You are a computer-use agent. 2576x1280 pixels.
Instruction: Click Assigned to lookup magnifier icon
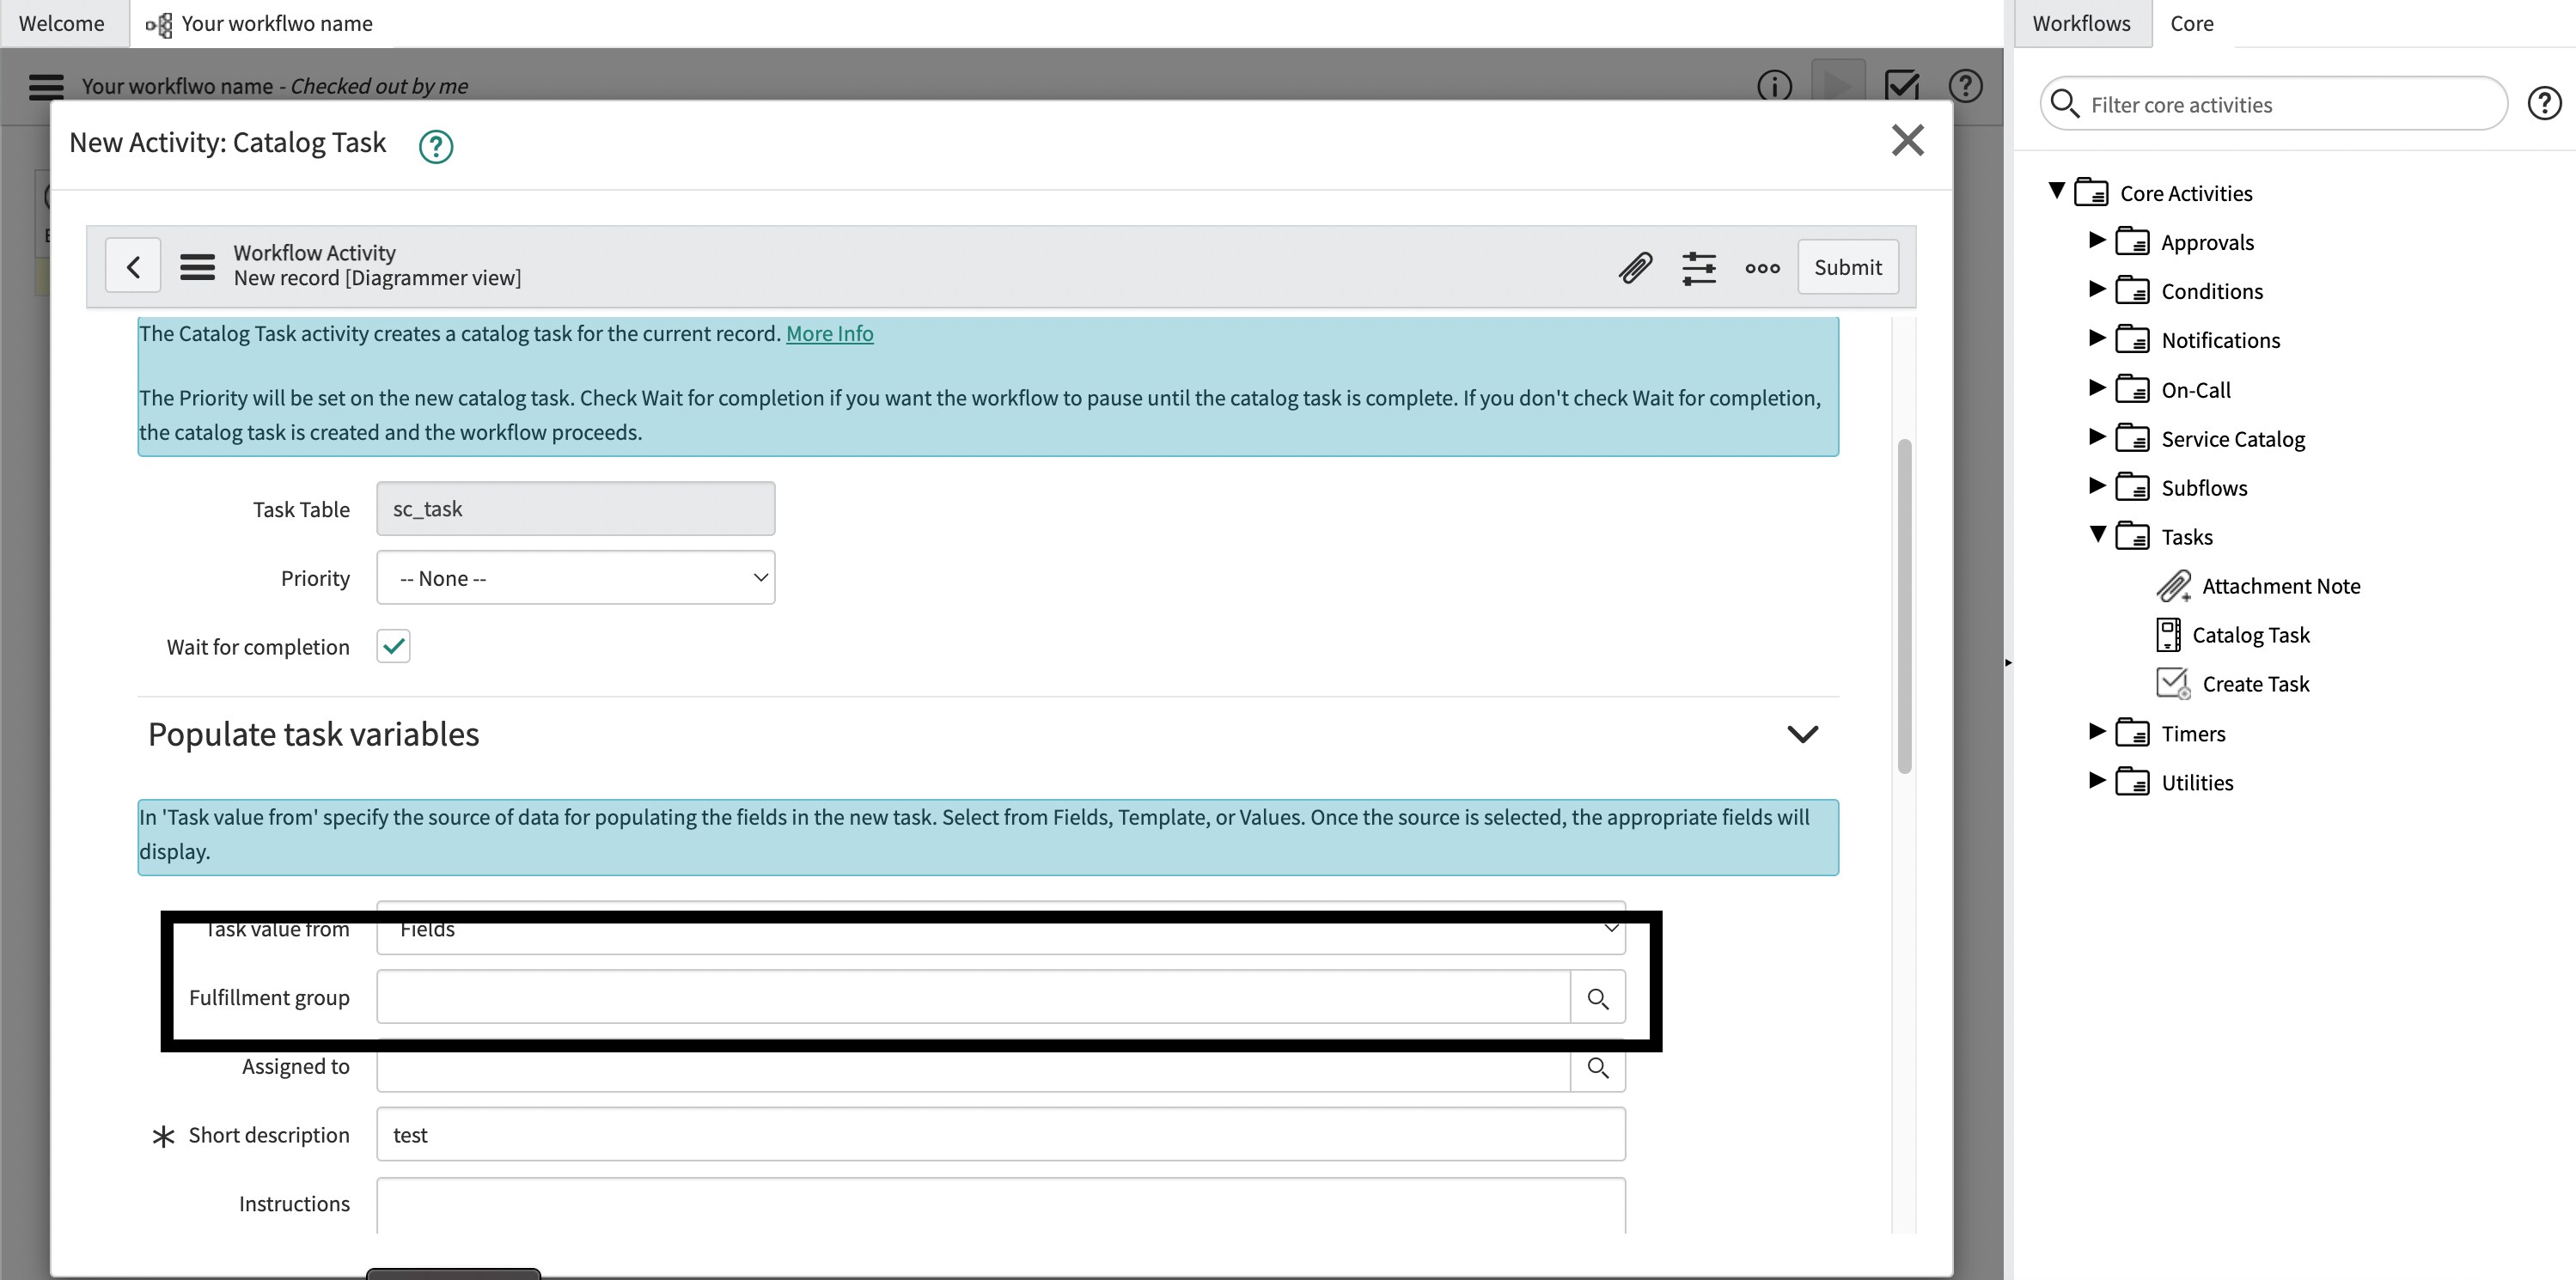pos(1597,1068)
